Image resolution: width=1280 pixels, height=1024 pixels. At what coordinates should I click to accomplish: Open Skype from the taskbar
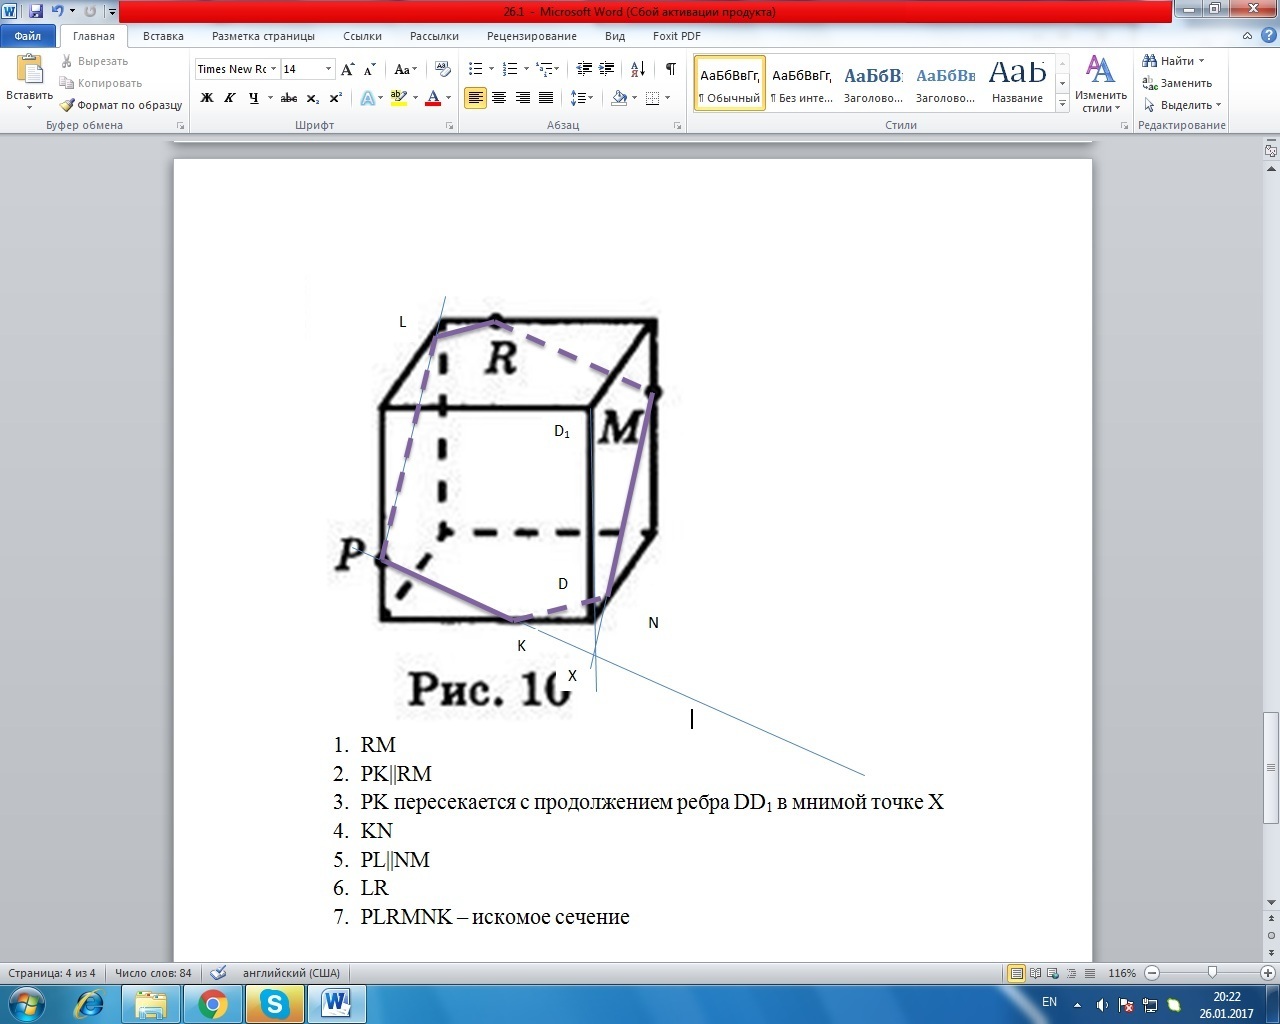tap(274, 1004)
